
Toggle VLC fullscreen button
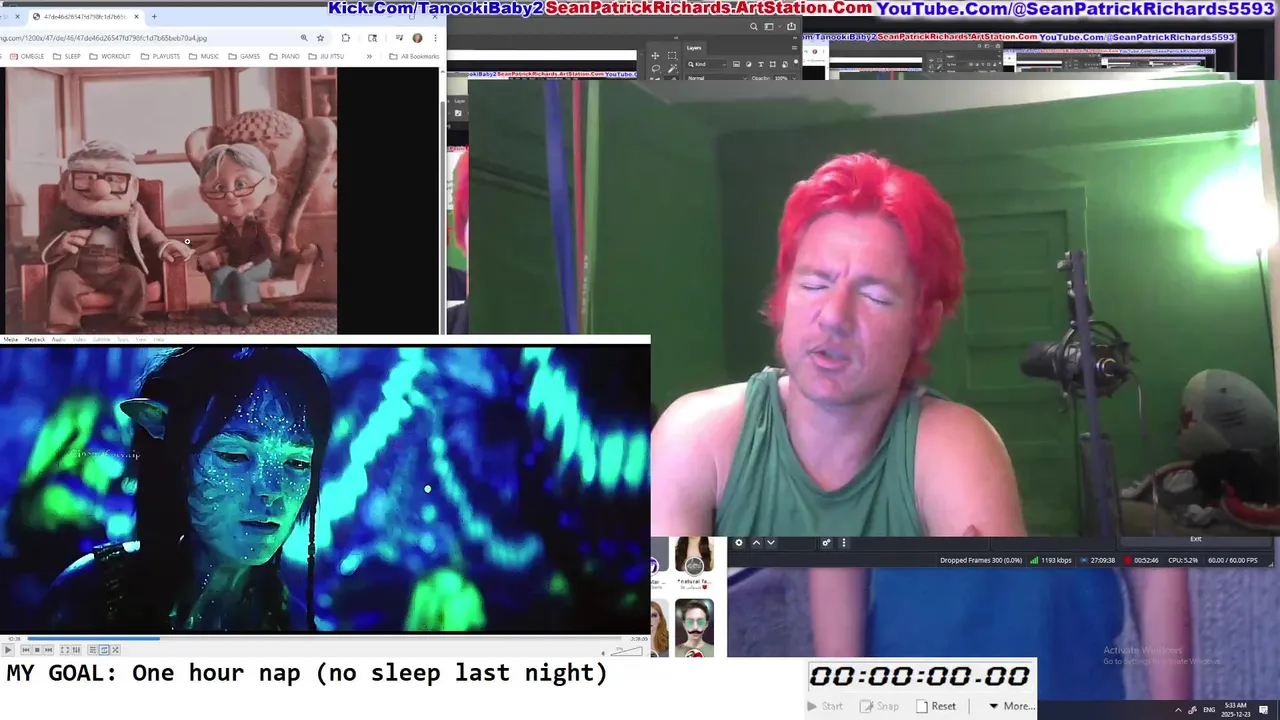pos(65,650)
